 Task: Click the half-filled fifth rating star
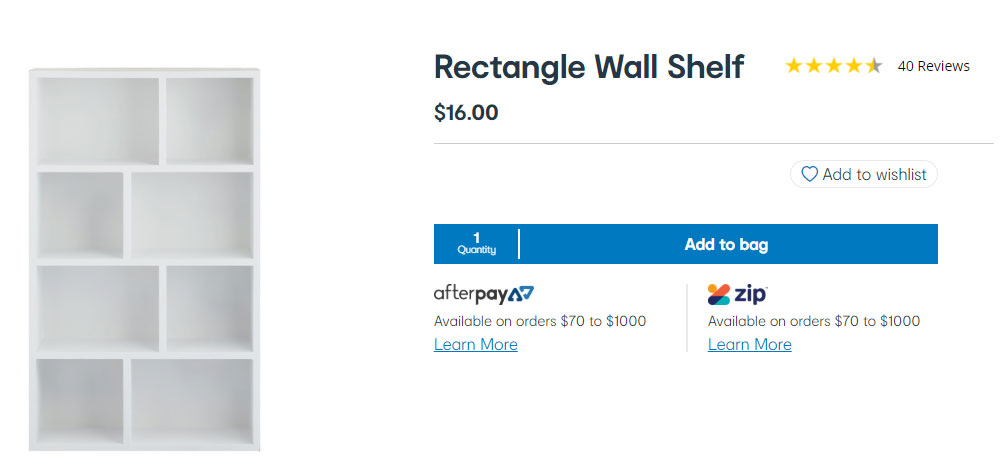click(x=874, y=66)
